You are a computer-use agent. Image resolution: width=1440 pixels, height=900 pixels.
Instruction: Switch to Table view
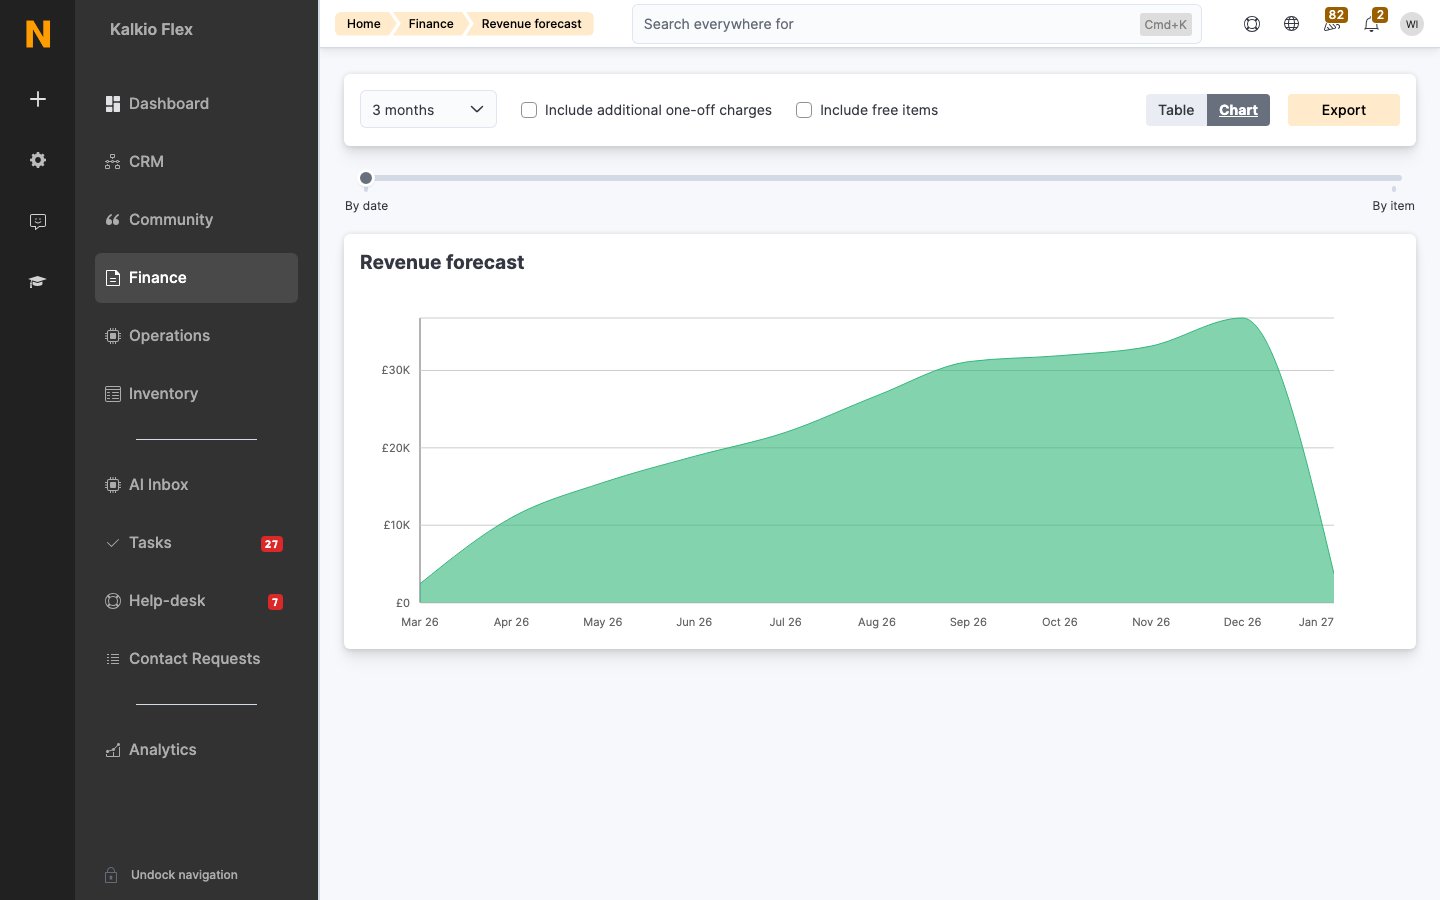tap(1176, 110)
